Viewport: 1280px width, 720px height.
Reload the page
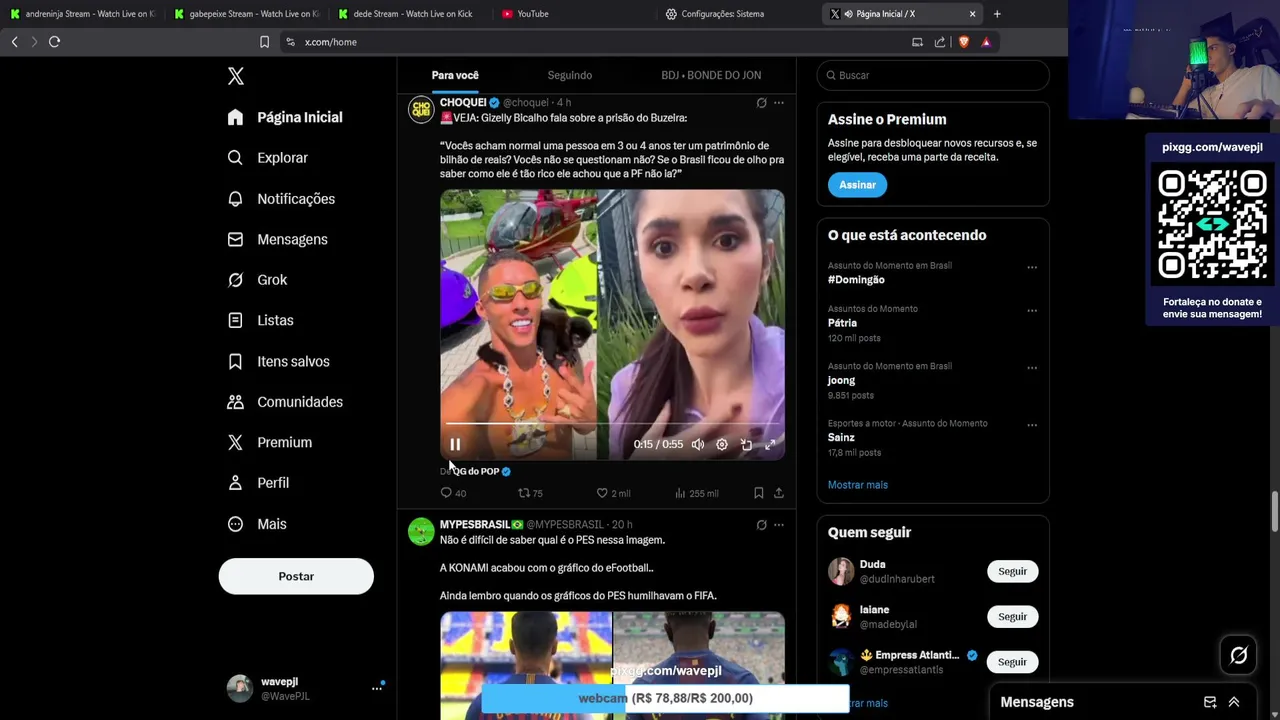coord(55,42)
